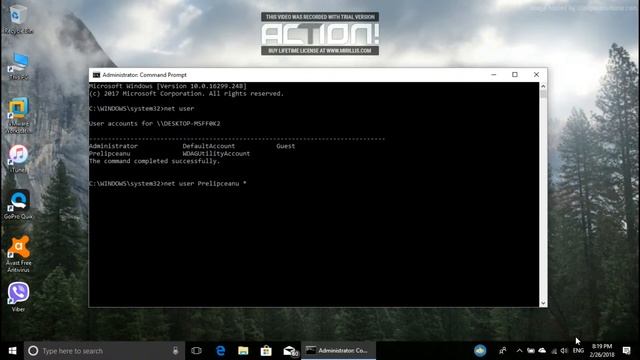Click the OneDrive cloud tray icon
Screen dimensions: 640x360
pos(542,351)
